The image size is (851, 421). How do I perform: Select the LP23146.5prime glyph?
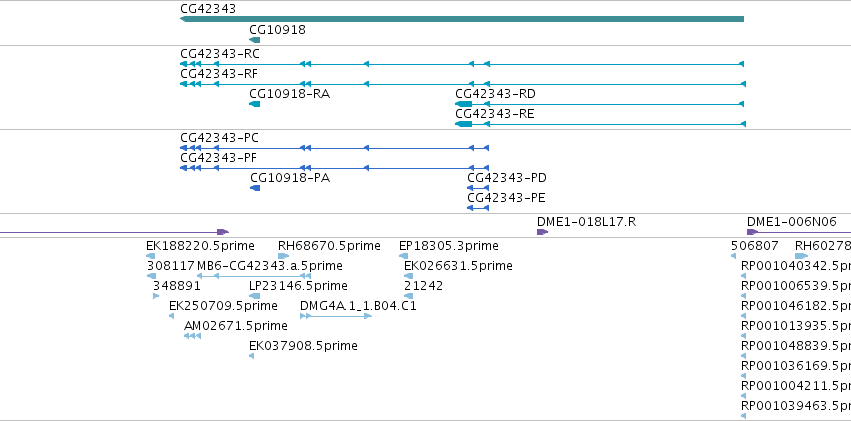pyautogui.click(x=255, y=296)
